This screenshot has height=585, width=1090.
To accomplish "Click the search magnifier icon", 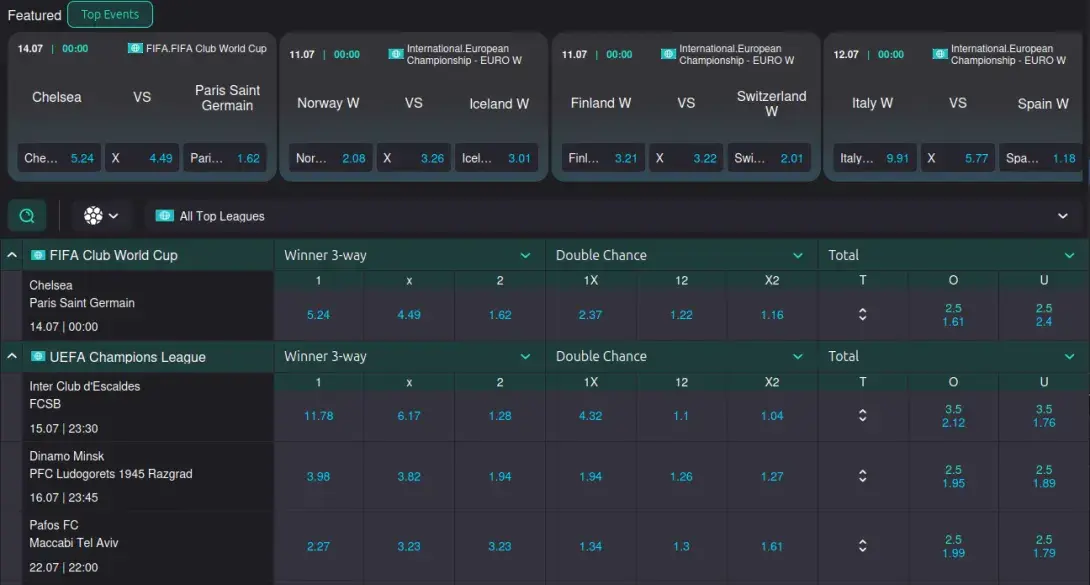I will [27, 216].
